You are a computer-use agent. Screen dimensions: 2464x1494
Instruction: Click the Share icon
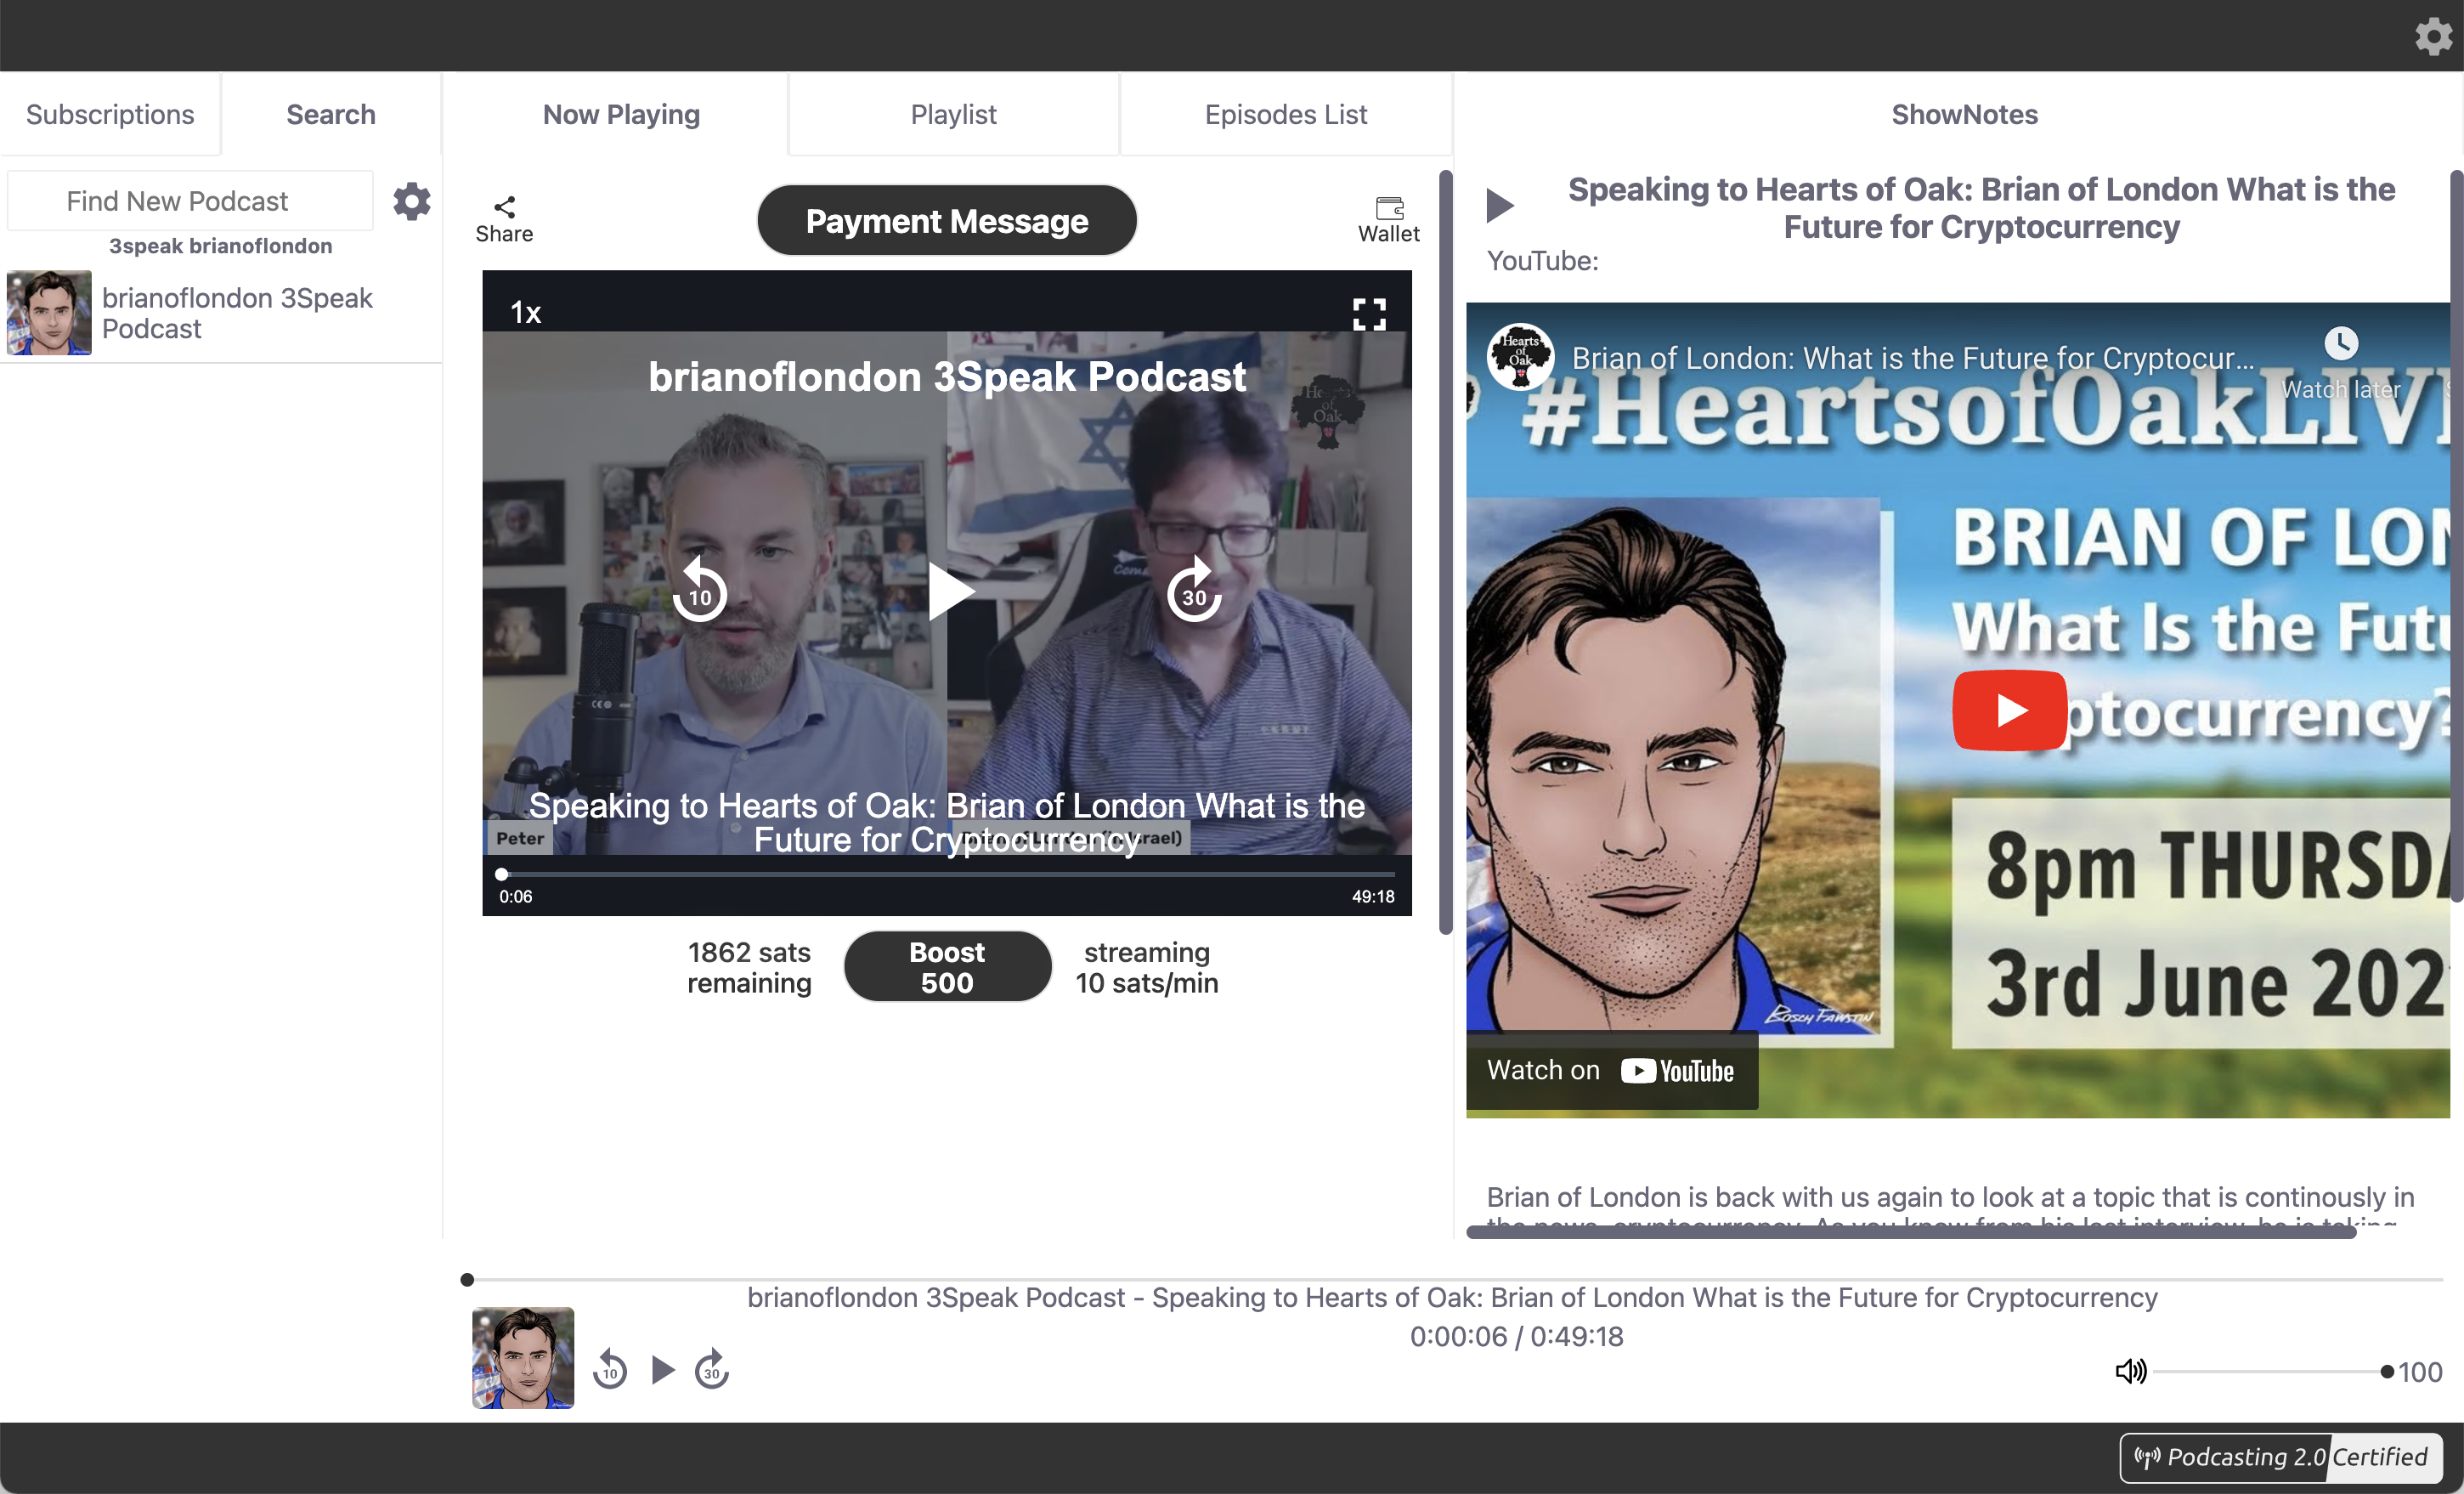[x=504, y=219]
